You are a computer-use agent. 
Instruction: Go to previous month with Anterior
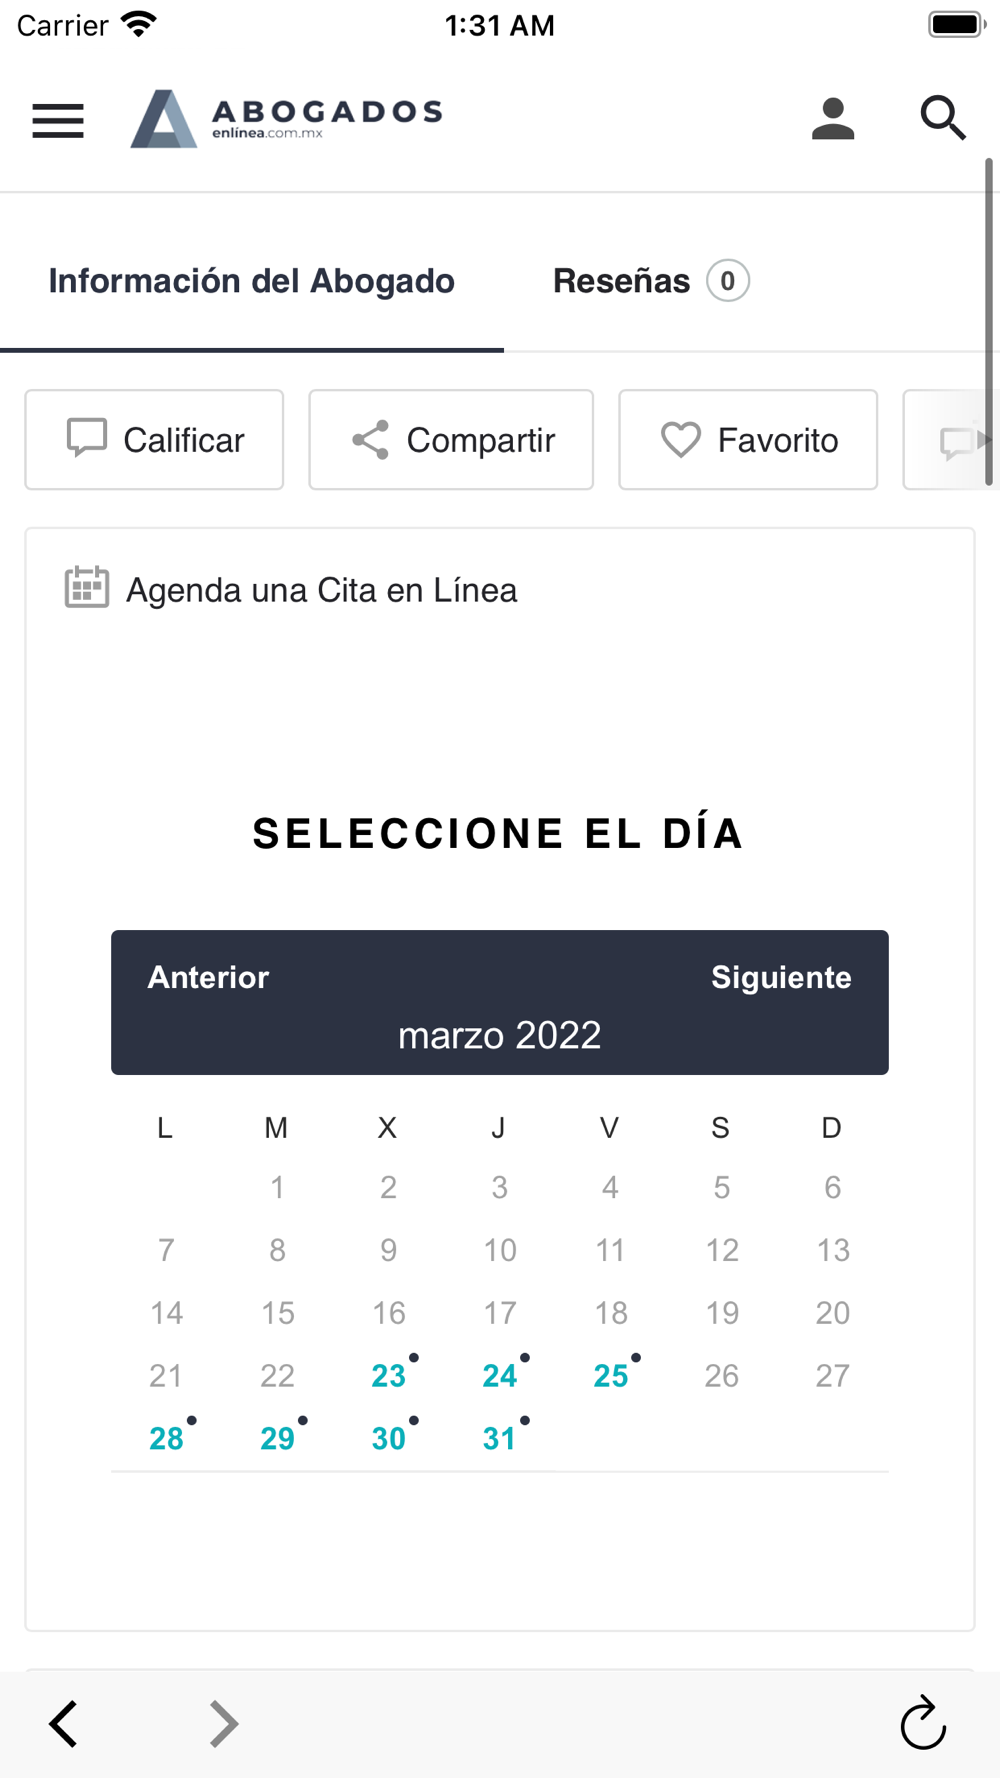[208, 977]
